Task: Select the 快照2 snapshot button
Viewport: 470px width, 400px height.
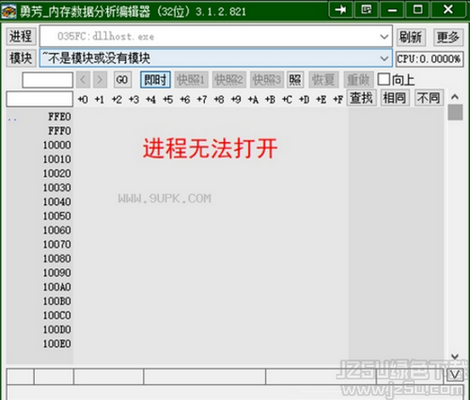Action: click(229, 80)
